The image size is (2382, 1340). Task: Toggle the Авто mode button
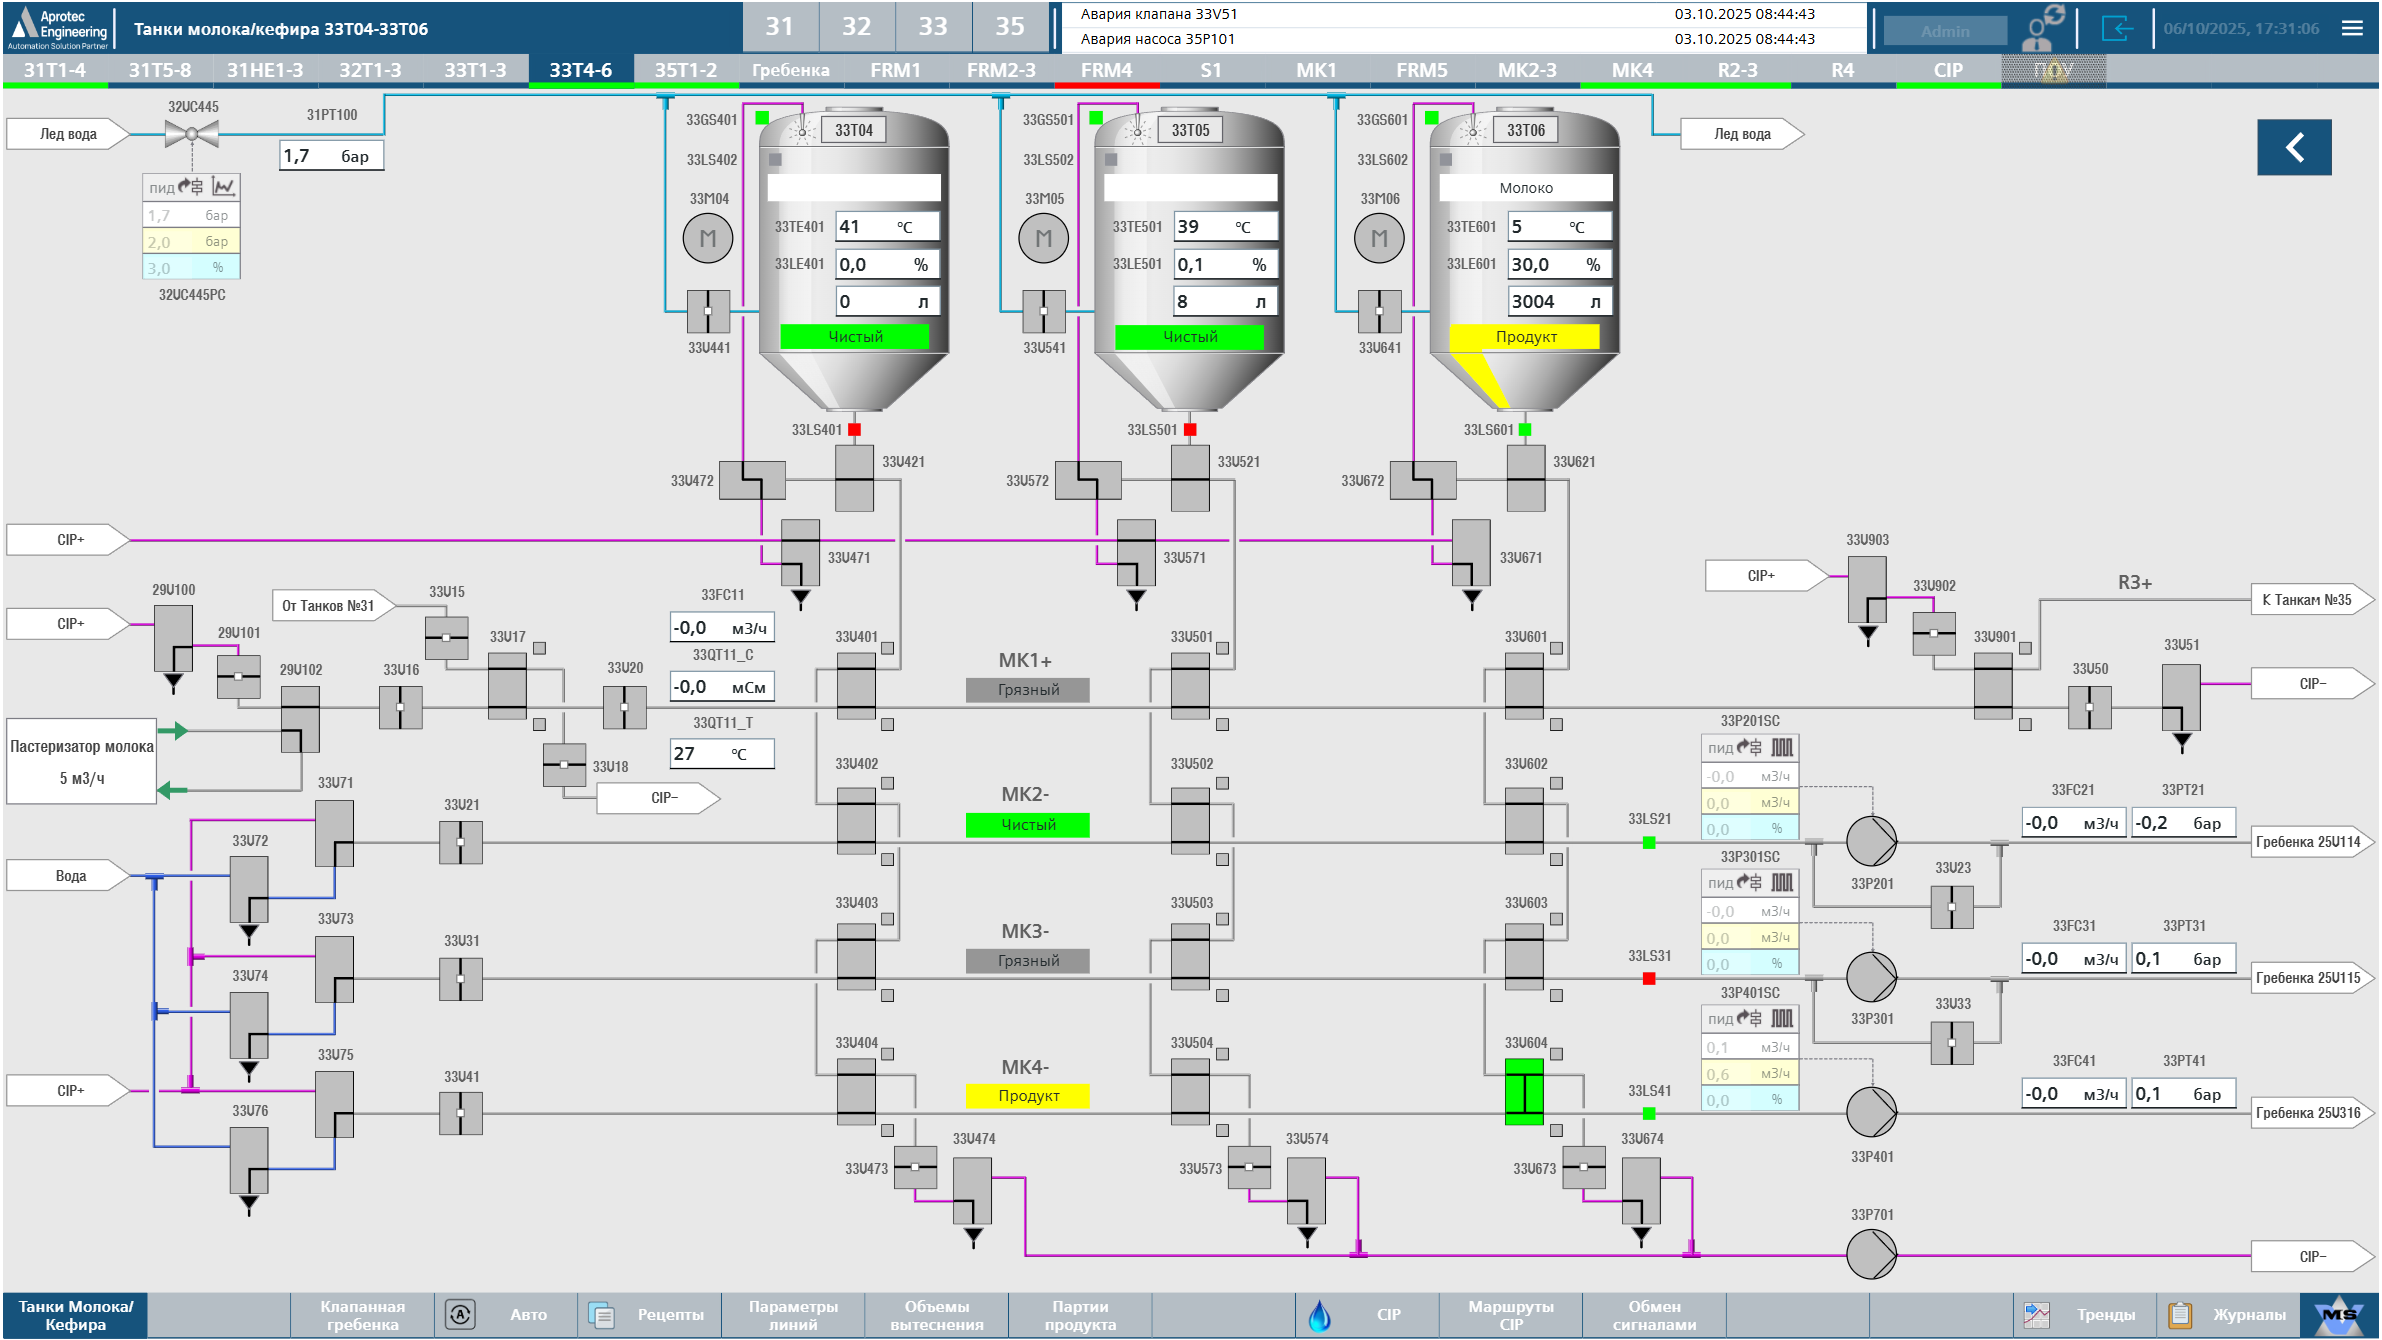505,1315
